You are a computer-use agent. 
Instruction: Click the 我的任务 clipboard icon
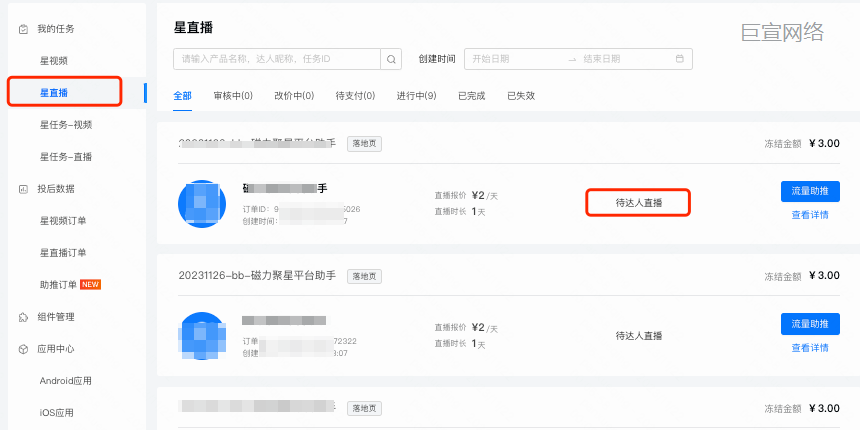[23, 29]
